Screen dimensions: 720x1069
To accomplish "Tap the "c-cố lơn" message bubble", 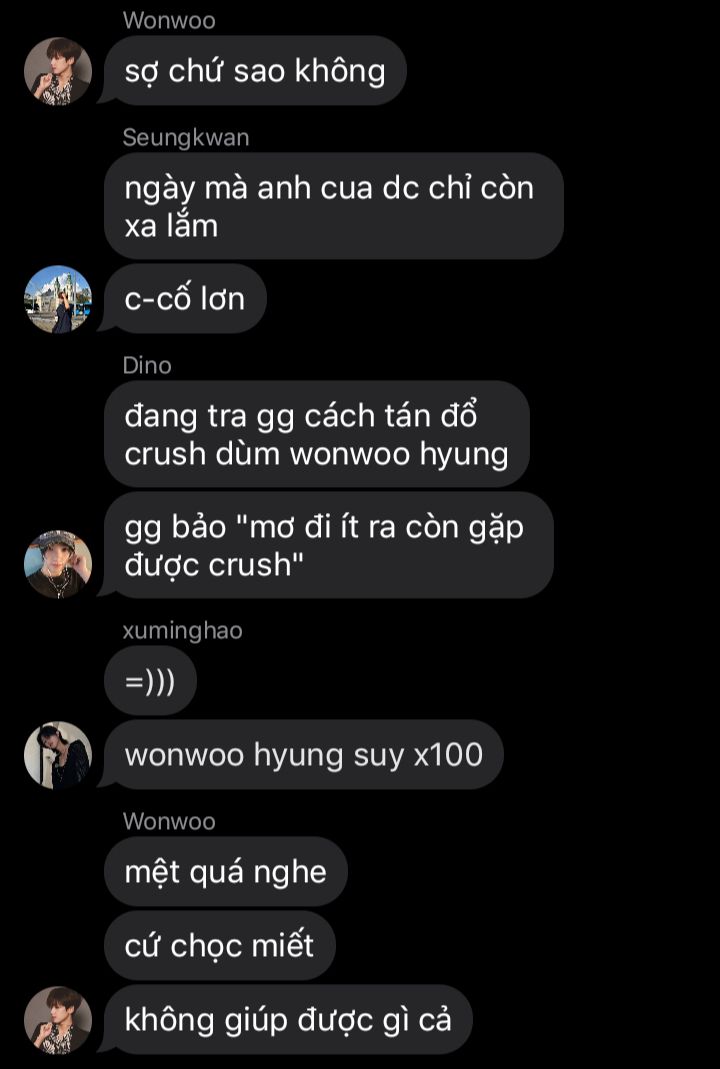I will coord(185,299).
